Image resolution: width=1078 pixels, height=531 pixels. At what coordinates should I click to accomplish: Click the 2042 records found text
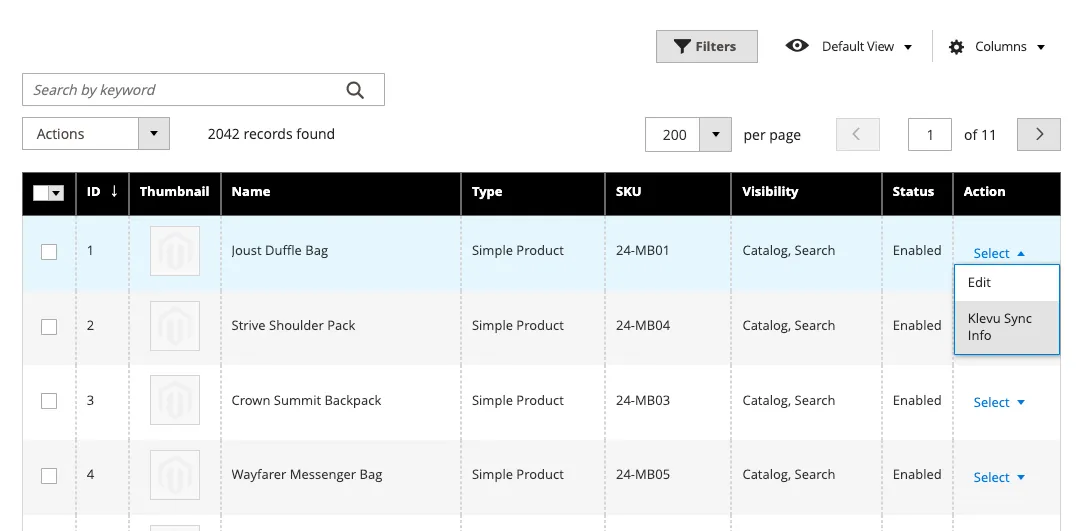tap(271, 134)
